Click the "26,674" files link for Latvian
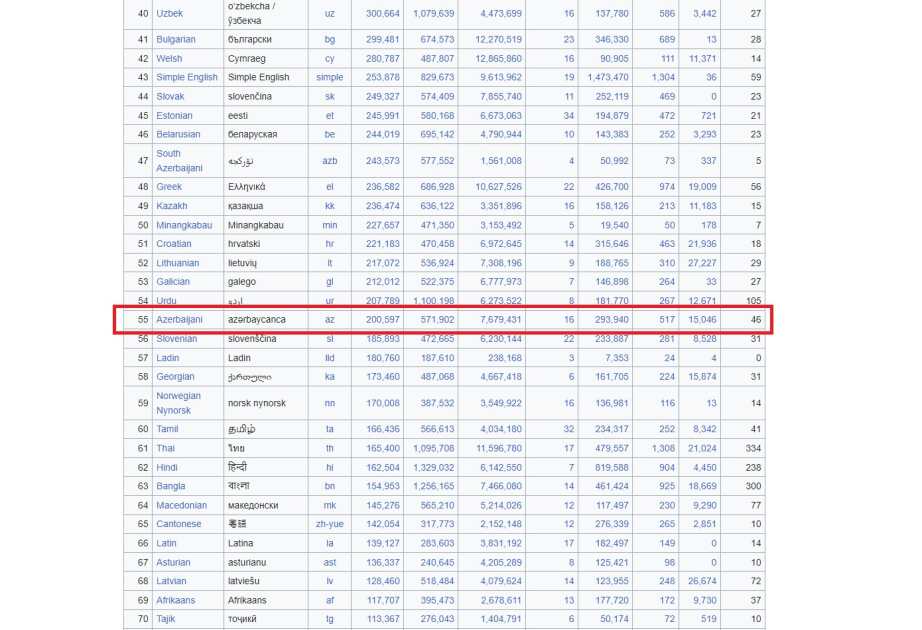The image size is (922, 630). (x=702, y=581)
